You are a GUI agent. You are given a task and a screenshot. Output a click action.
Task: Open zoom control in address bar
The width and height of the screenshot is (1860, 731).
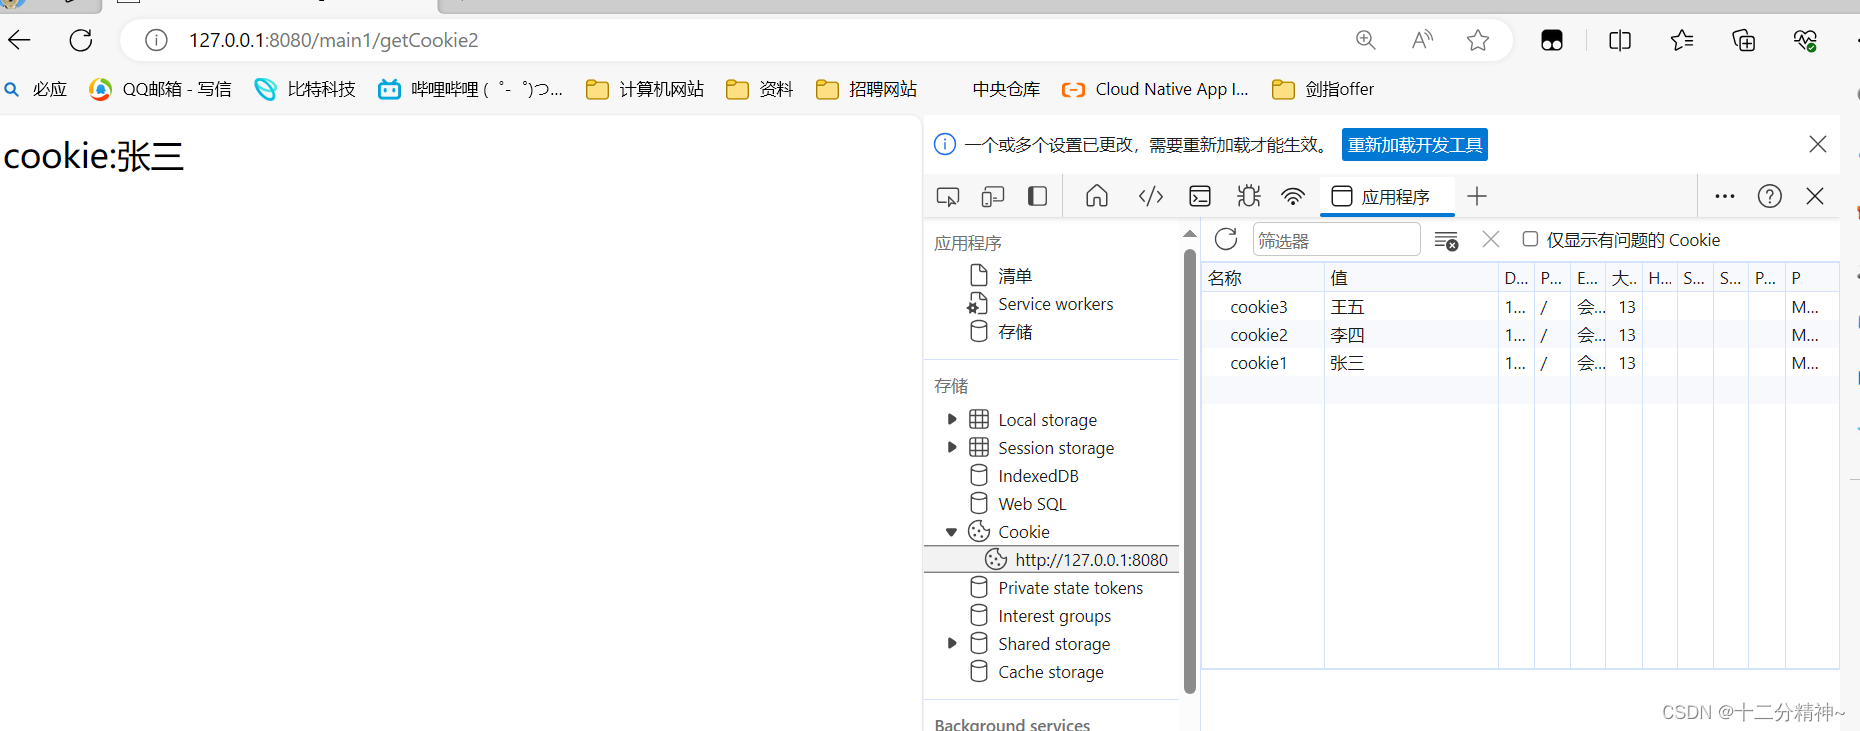1366,40
